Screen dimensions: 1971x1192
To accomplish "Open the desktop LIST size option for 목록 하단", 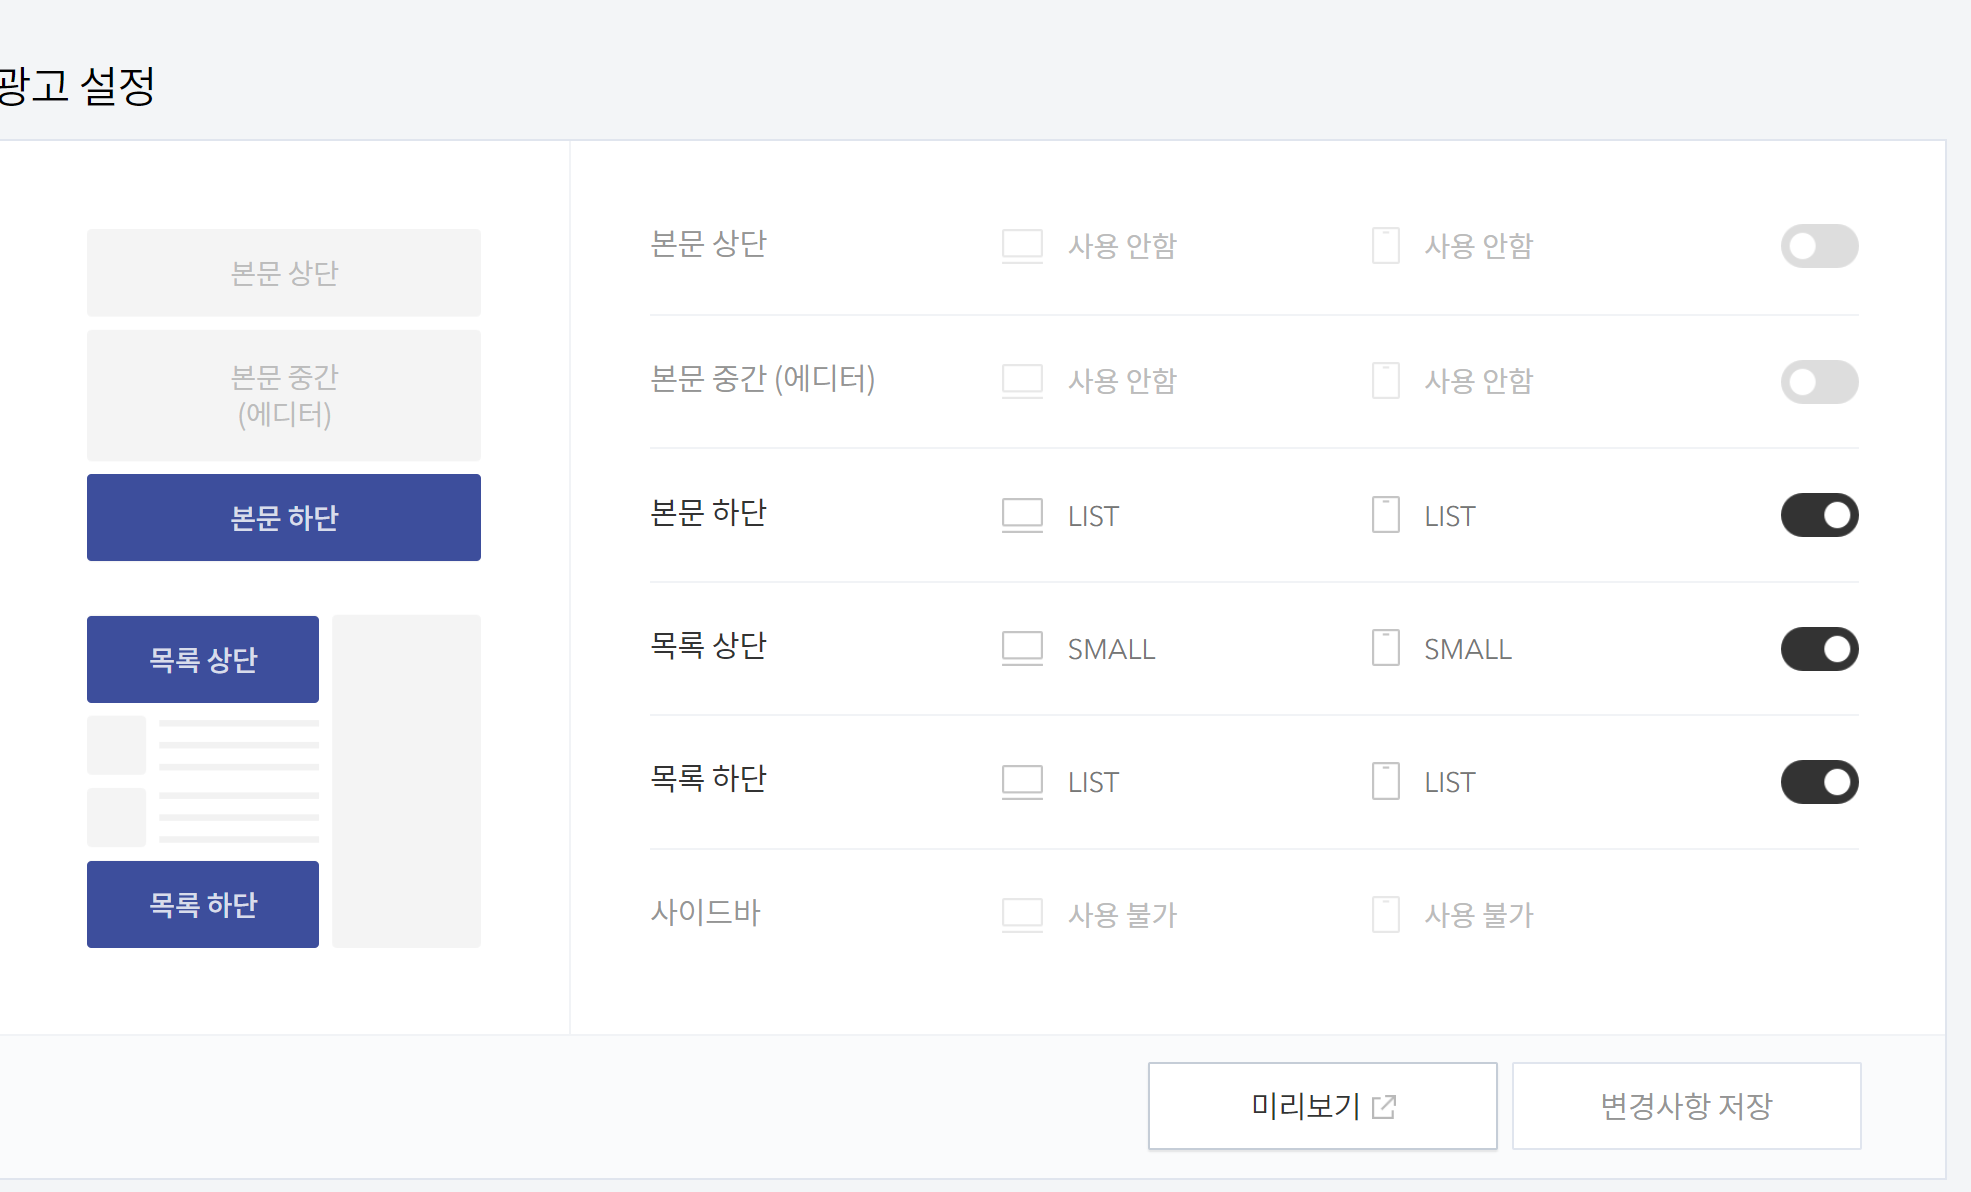I will coord(1093,782).
